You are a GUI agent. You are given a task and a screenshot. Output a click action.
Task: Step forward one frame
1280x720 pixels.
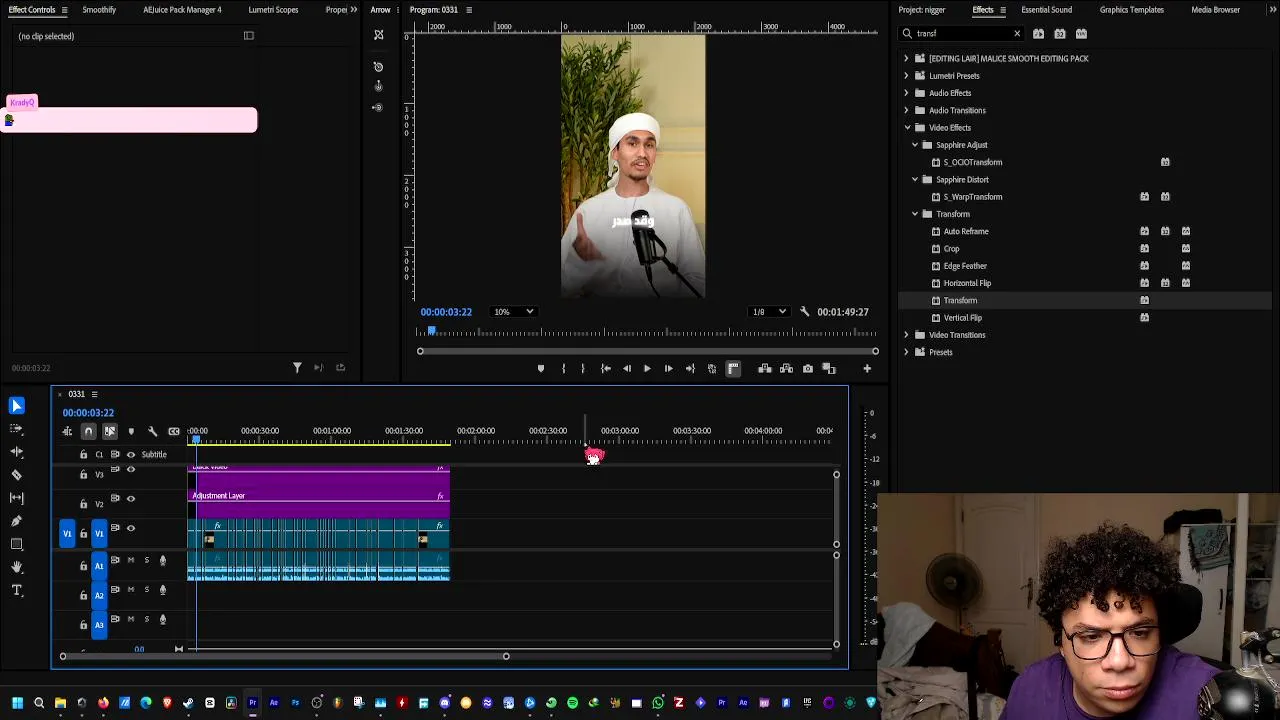668,369
